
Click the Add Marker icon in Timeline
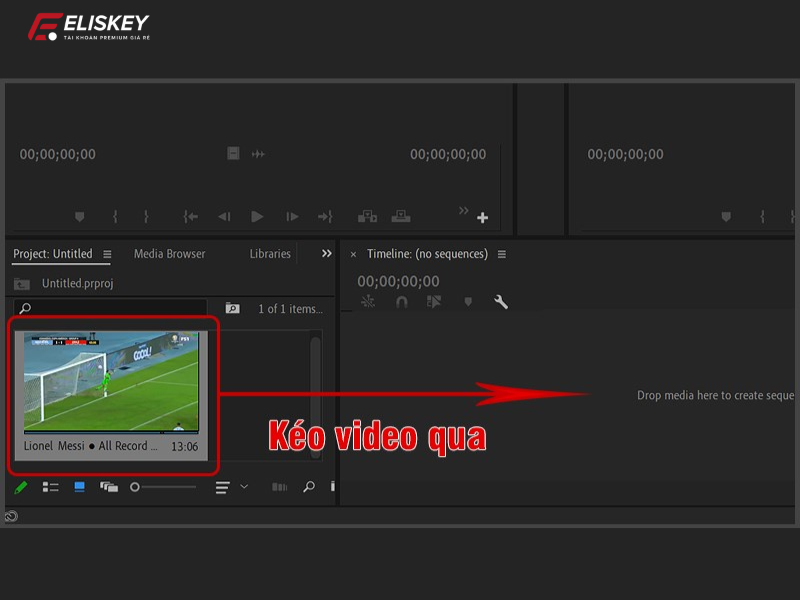468,304
